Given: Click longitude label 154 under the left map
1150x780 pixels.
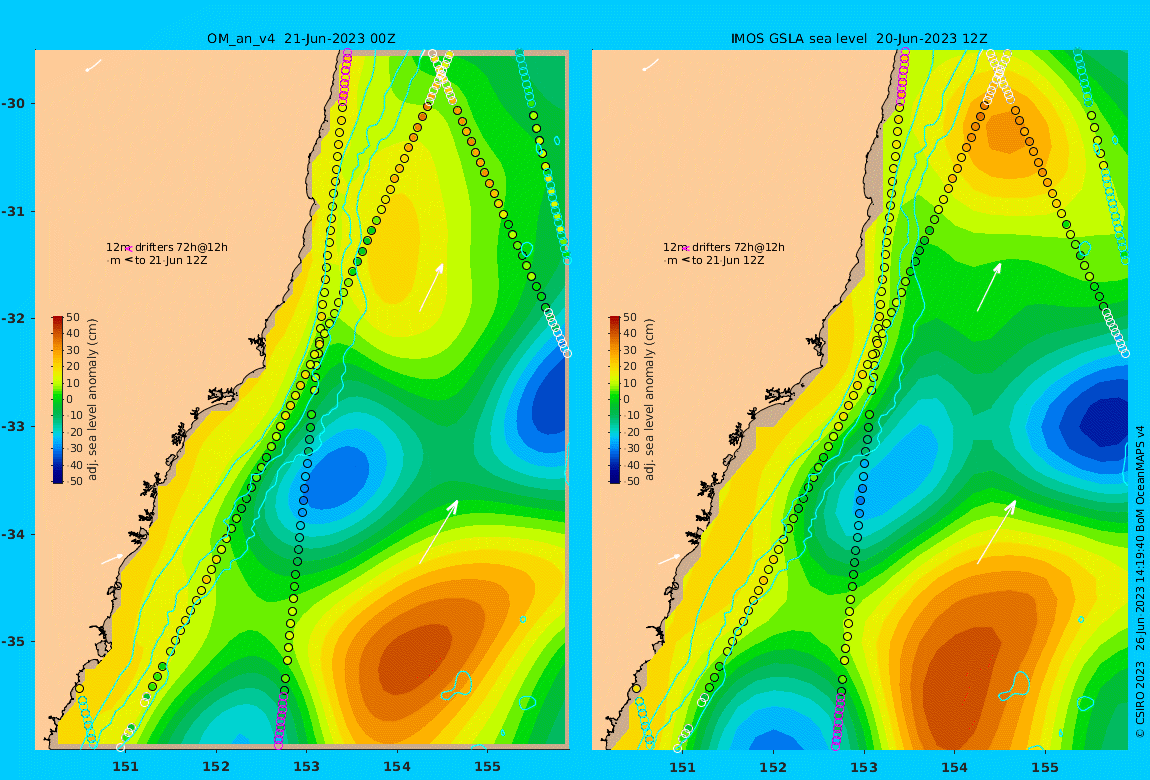Looking at the screenshot, I should tap(397, 767).
